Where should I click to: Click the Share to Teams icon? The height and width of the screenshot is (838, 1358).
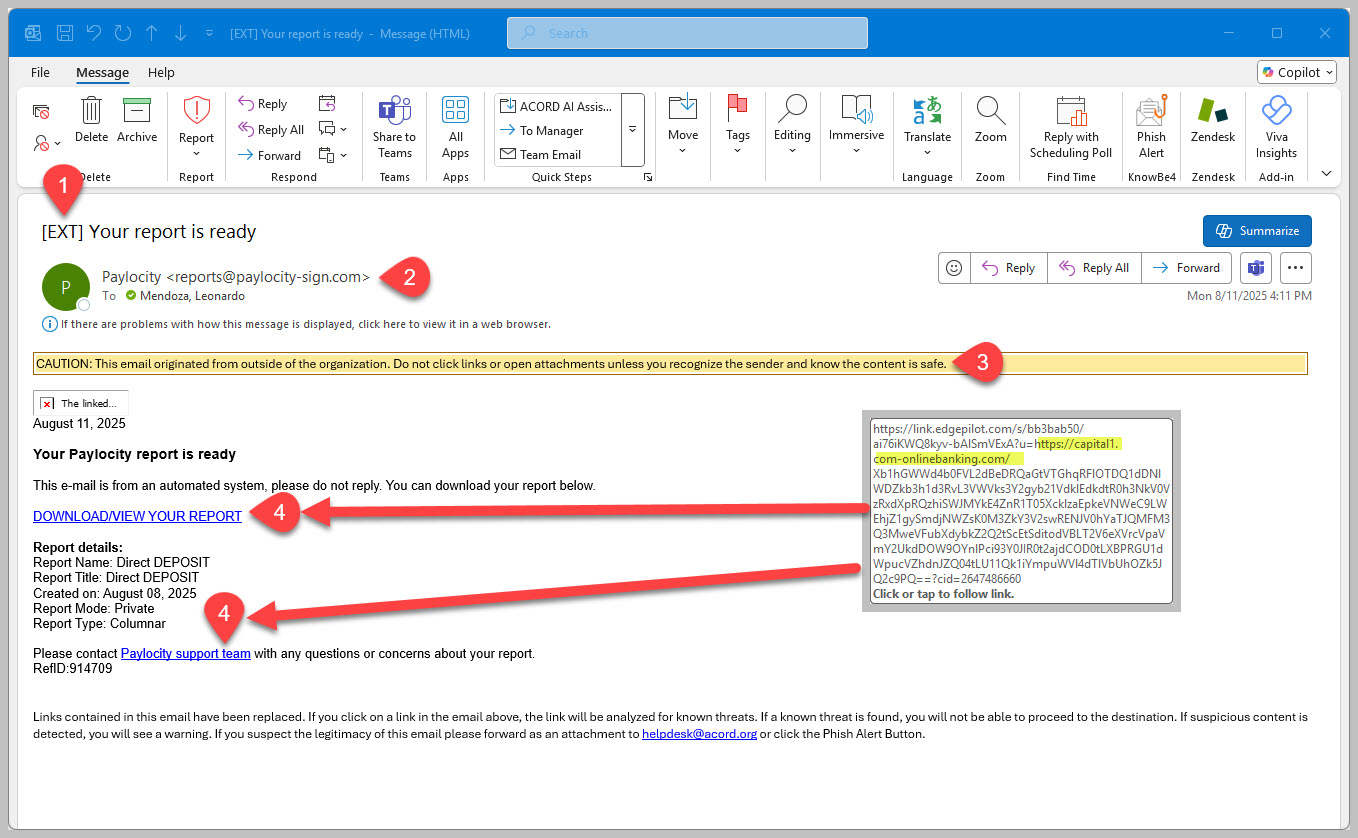[394, 110]
